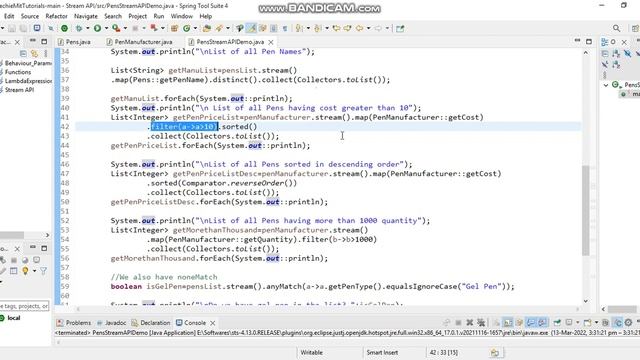Open the Refactor menu
This screenshot has height=360, width=640.
(56, 16)
